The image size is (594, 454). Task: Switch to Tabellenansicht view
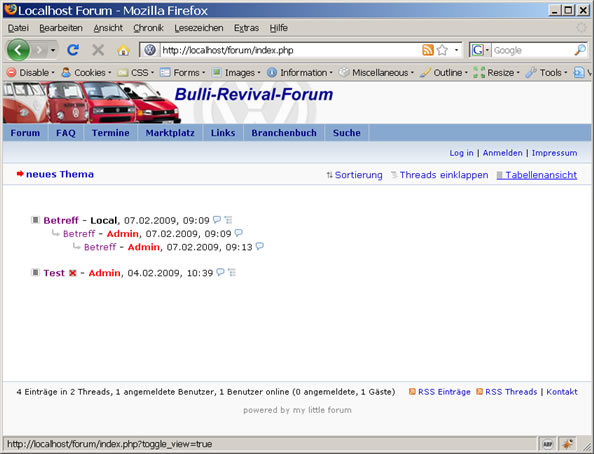[537, 175]
